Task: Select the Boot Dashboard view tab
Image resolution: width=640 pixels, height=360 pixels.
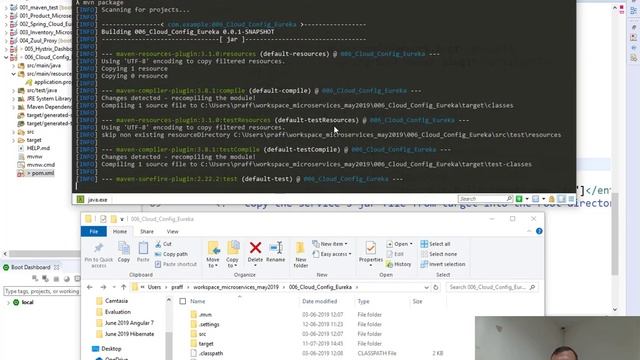Action: 31,267
